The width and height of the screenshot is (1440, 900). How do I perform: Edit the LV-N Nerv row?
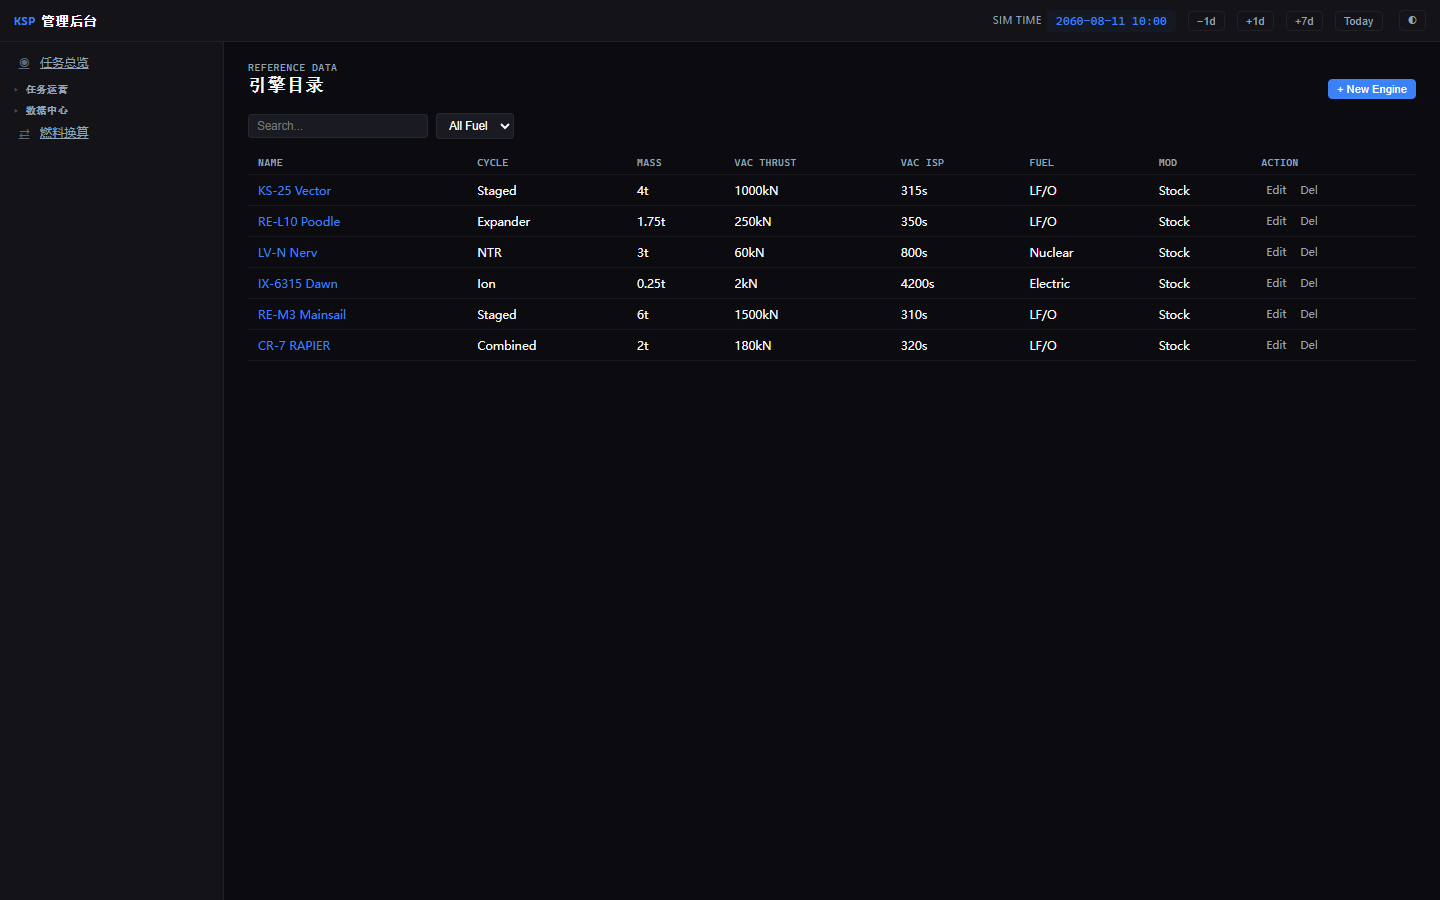[1276, 252]
